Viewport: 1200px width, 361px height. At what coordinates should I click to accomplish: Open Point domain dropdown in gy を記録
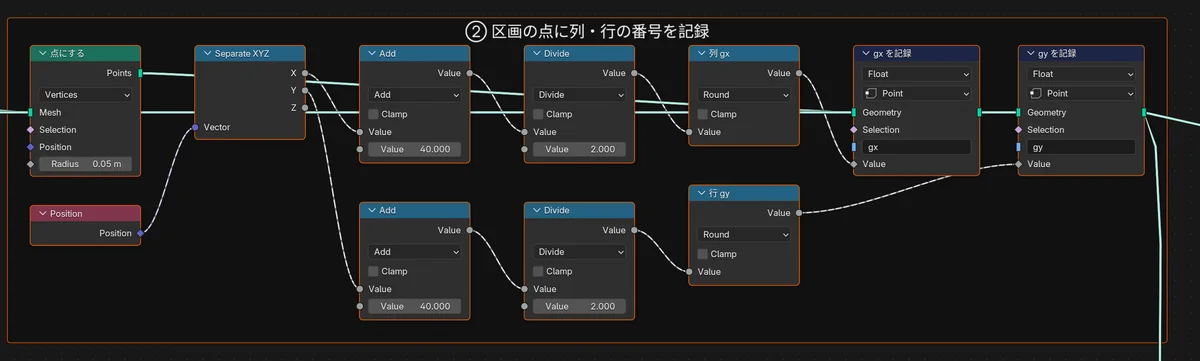tap(1081, 93)
